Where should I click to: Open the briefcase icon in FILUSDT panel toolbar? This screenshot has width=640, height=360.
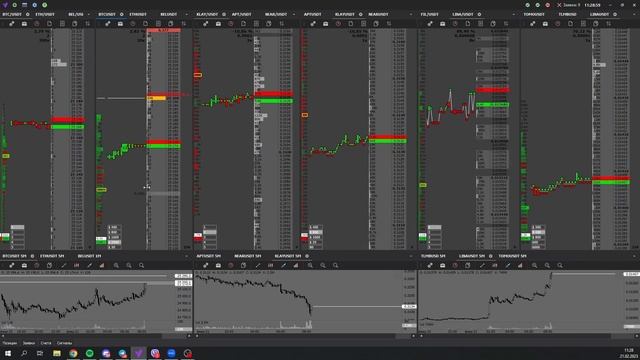pyautogui.click(x=442, y=24)
